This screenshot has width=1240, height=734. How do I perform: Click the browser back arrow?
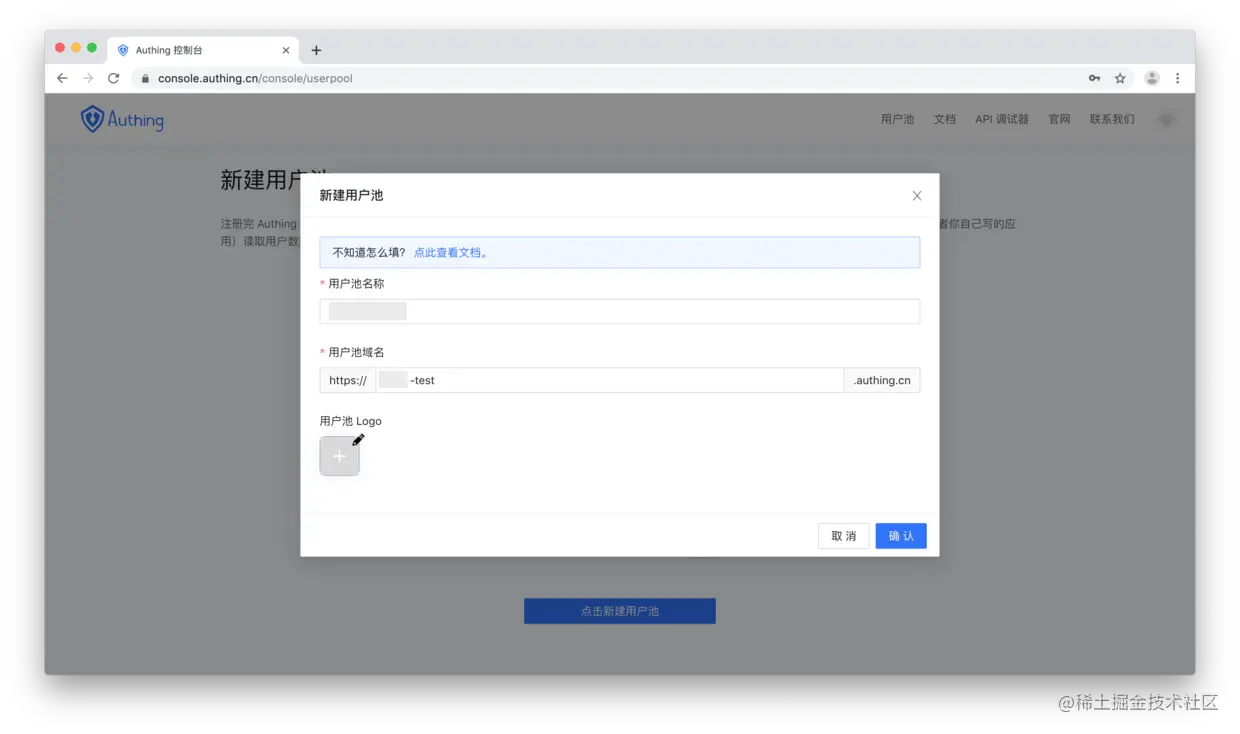[62, 78]
